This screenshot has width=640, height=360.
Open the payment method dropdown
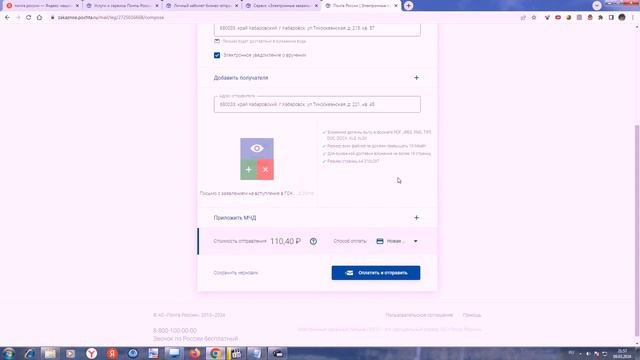click(x=397, y=241)
